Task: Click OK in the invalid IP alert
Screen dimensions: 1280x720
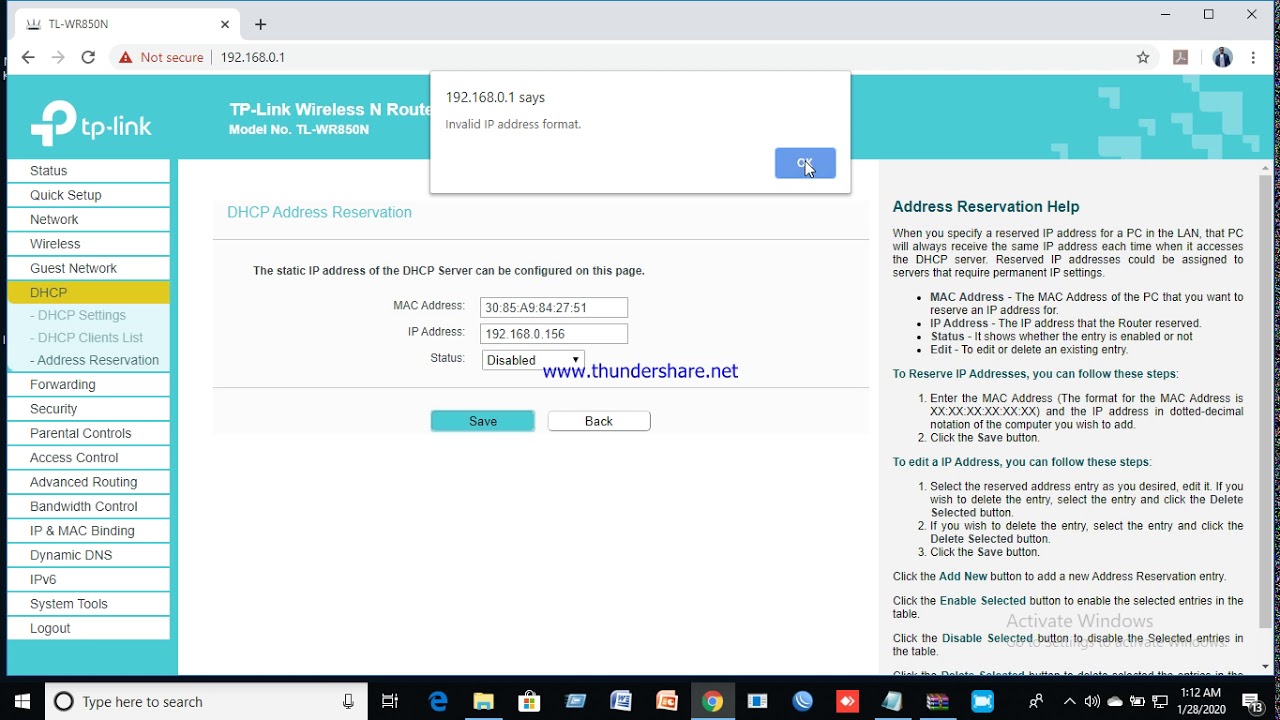Action: point(805,163)
